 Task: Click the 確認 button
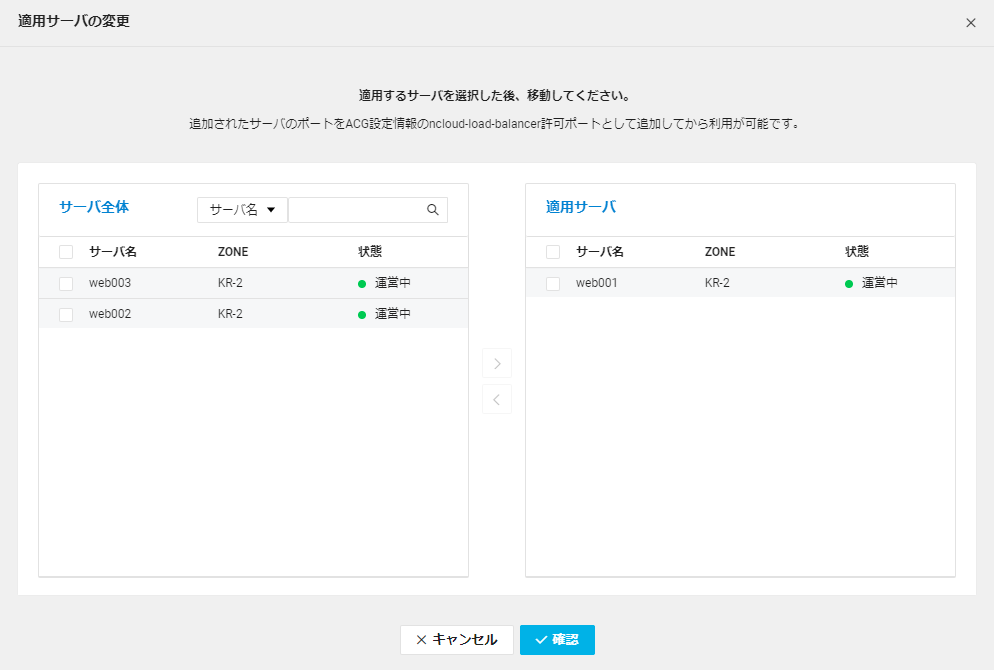[557, 640]
